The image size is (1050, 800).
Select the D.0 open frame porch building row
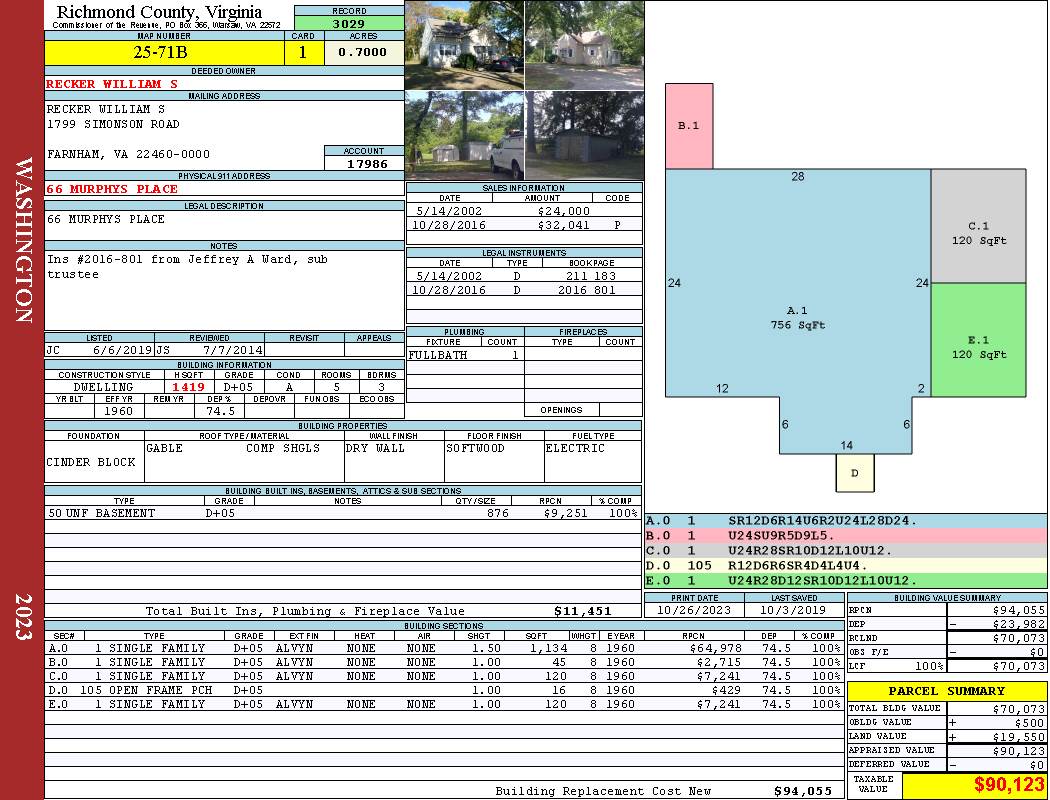443,690
